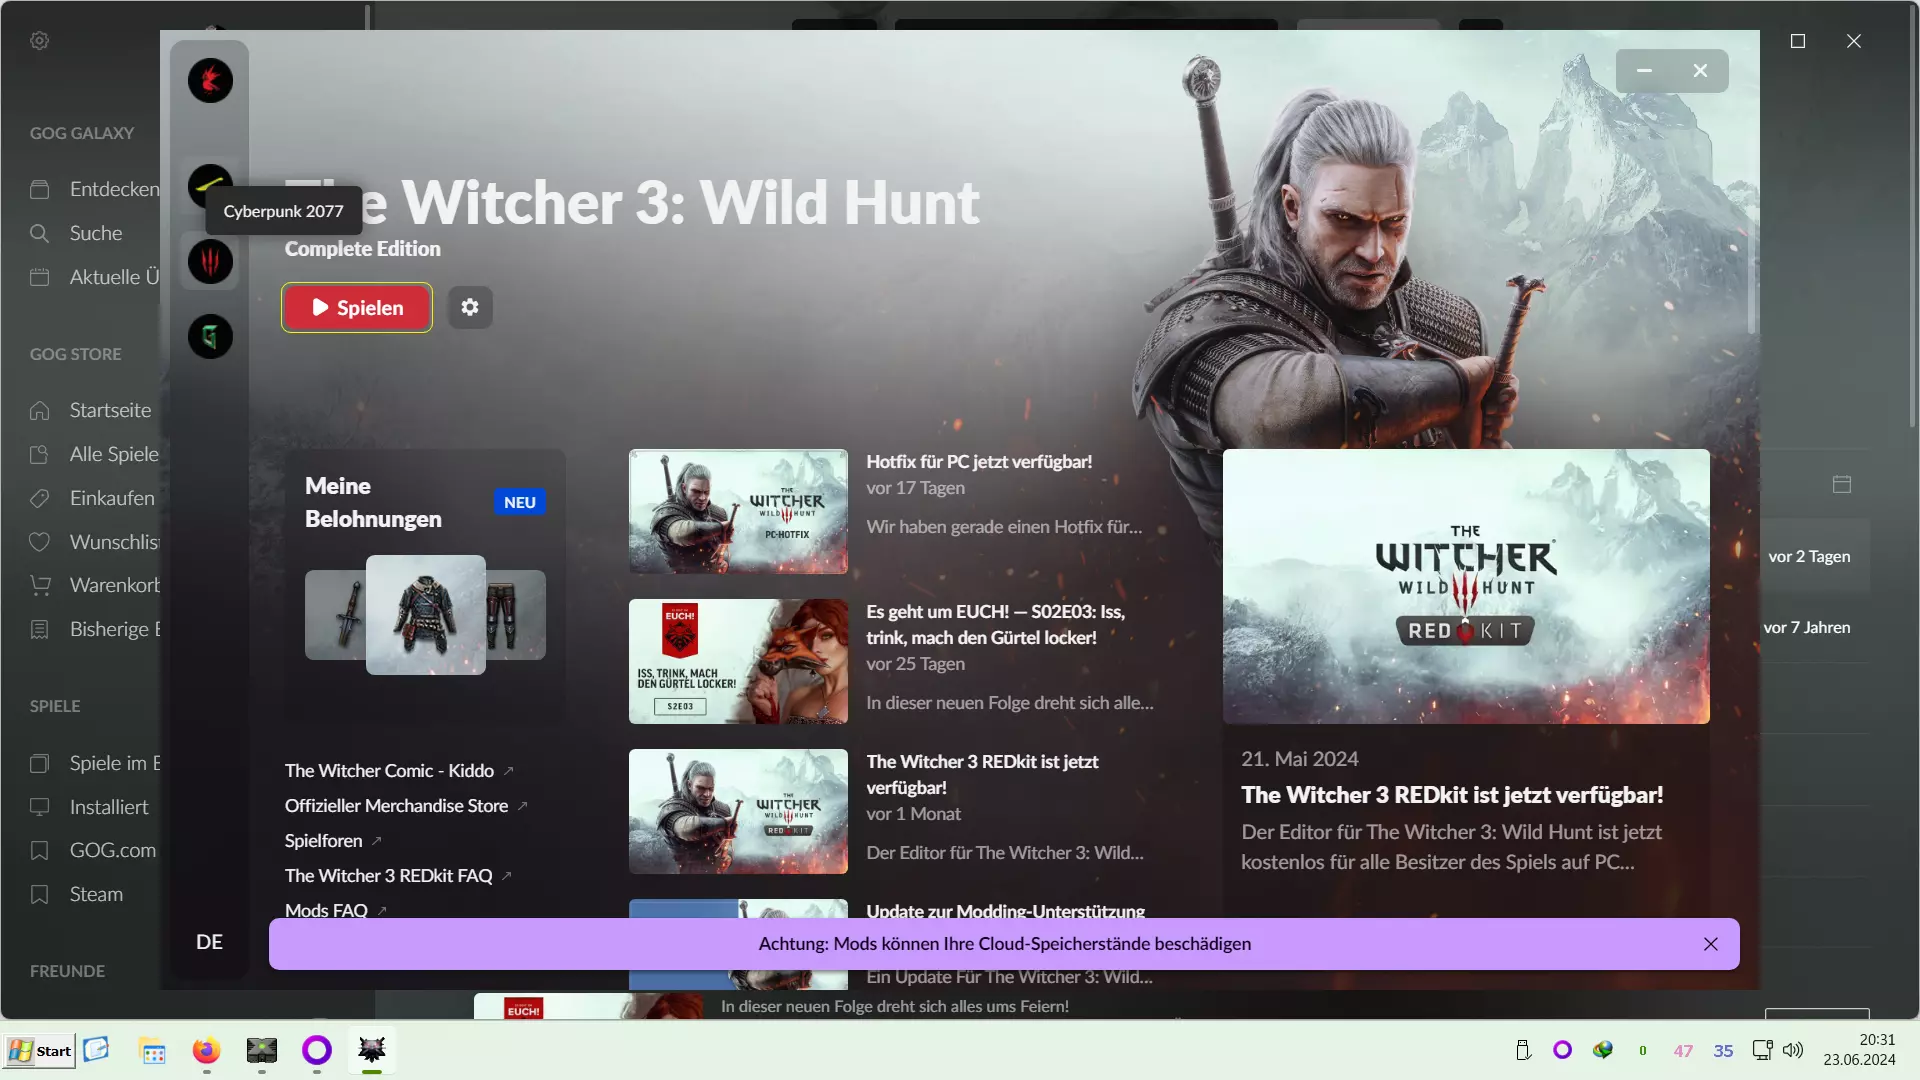Click the Warenkorb cart icon
The height and width of the screenshot is (1080, 1920).
(40, 585)
